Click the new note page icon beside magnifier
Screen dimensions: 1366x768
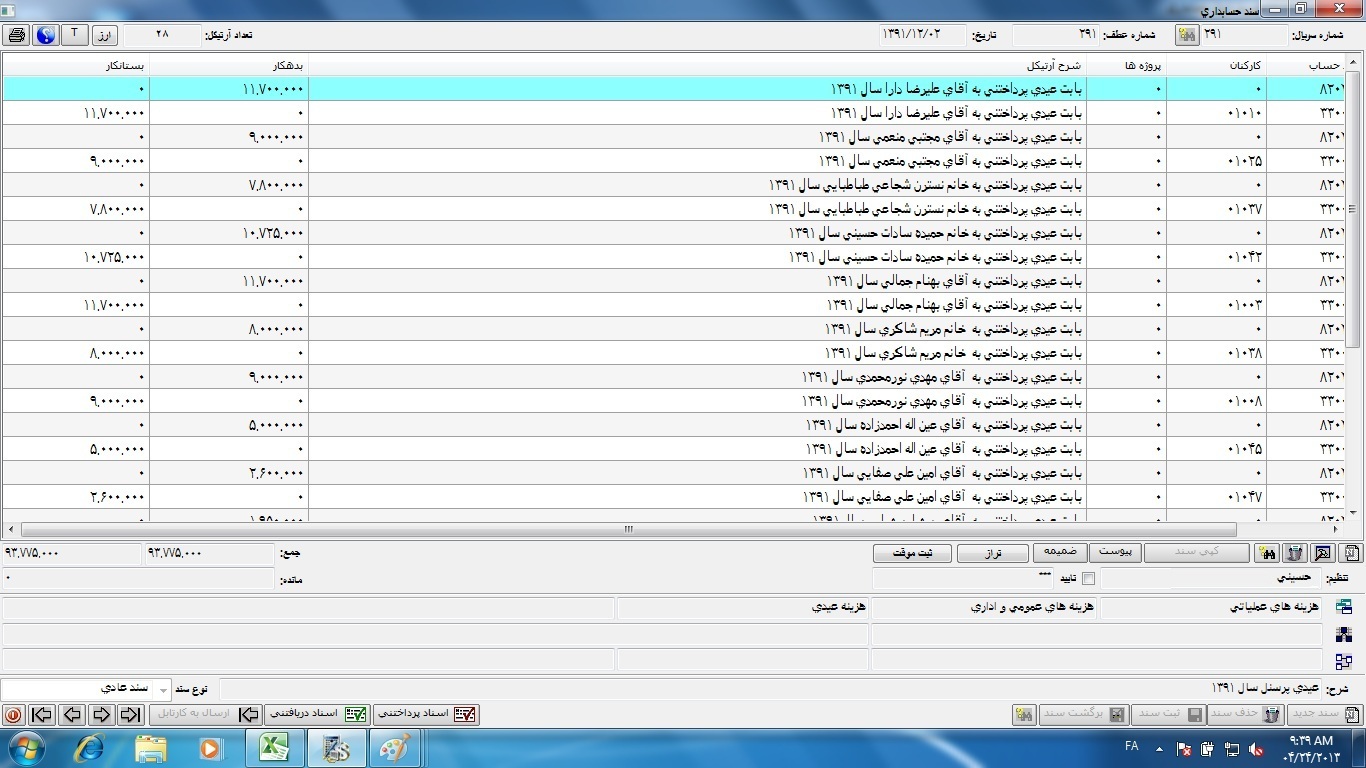coord(1350,552)
